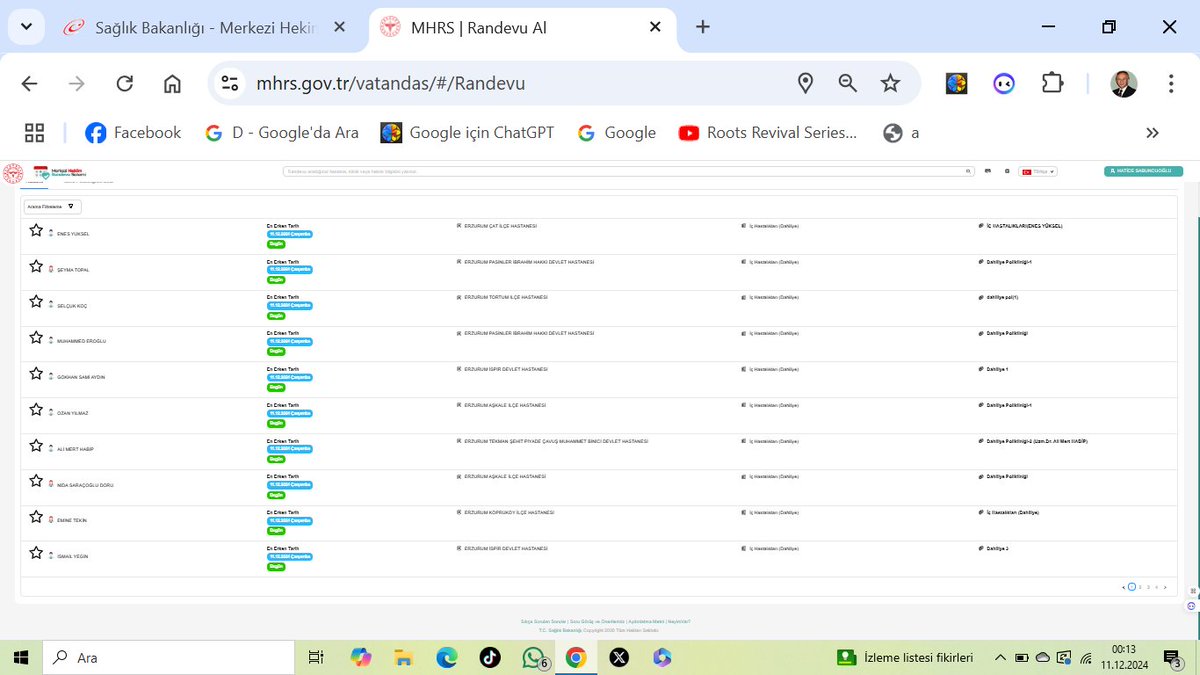Switch to the Sağlık Bakanlığı Merkezi Hekim tab
Image resolution: width=1200 pixels, height=675 pixels.
coord(205,28)
